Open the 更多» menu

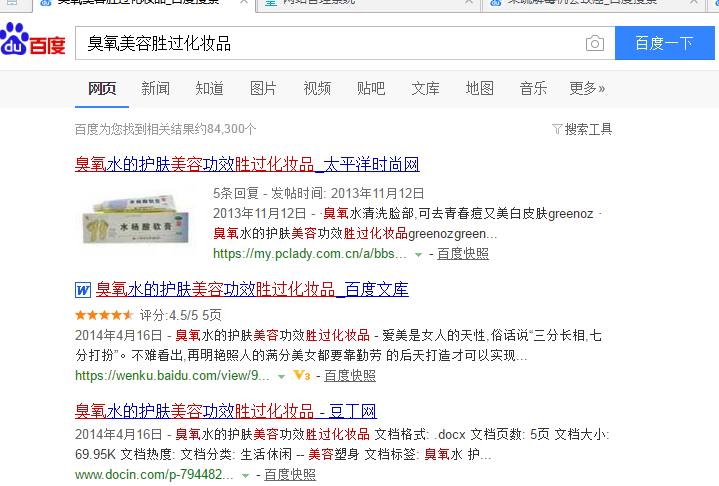(587, 88)
